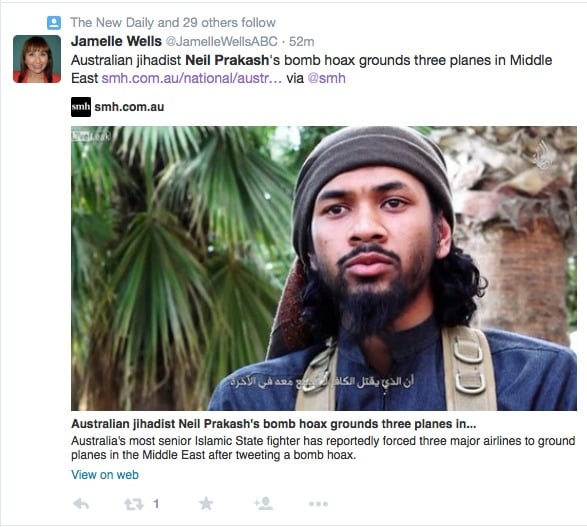The image size is (587, 527).
Task: Open Jamelle Wells profile avatar
Action: click(37, 59)
